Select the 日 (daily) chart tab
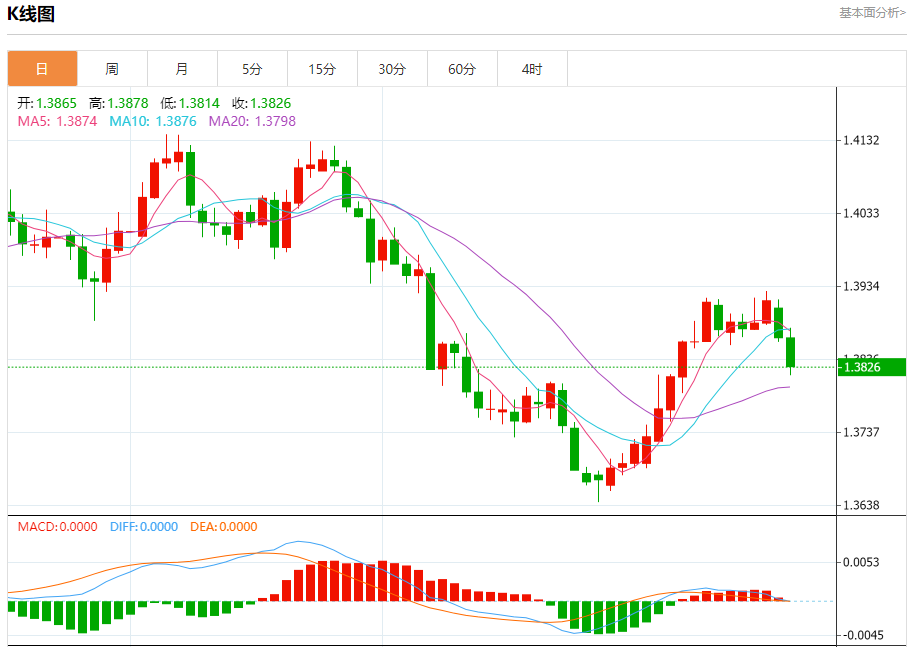This screenshot has width=913, height=647. (x=42, y=69)
